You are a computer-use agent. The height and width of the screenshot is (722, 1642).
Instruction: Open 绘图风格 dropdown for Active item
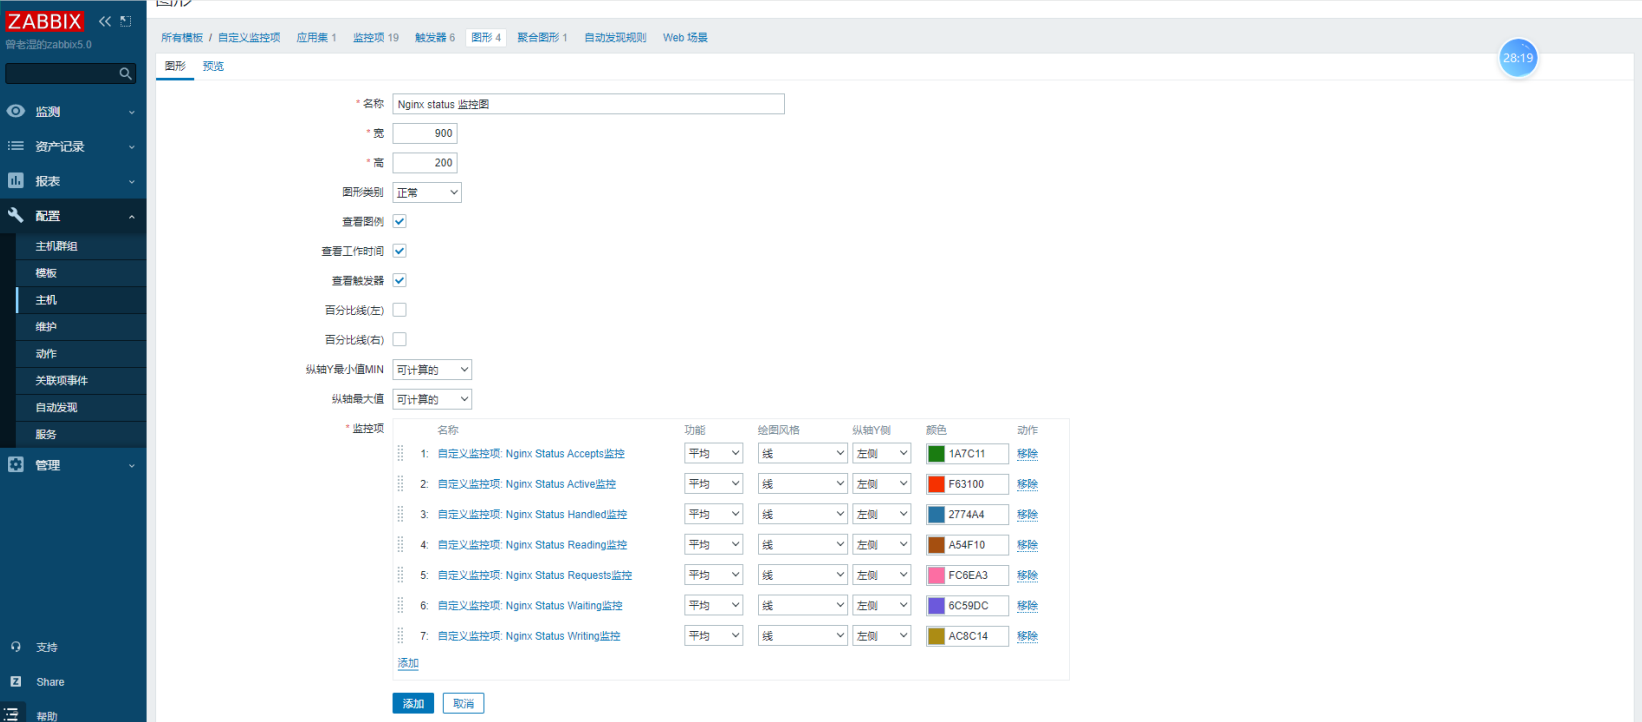coord(803,484)
